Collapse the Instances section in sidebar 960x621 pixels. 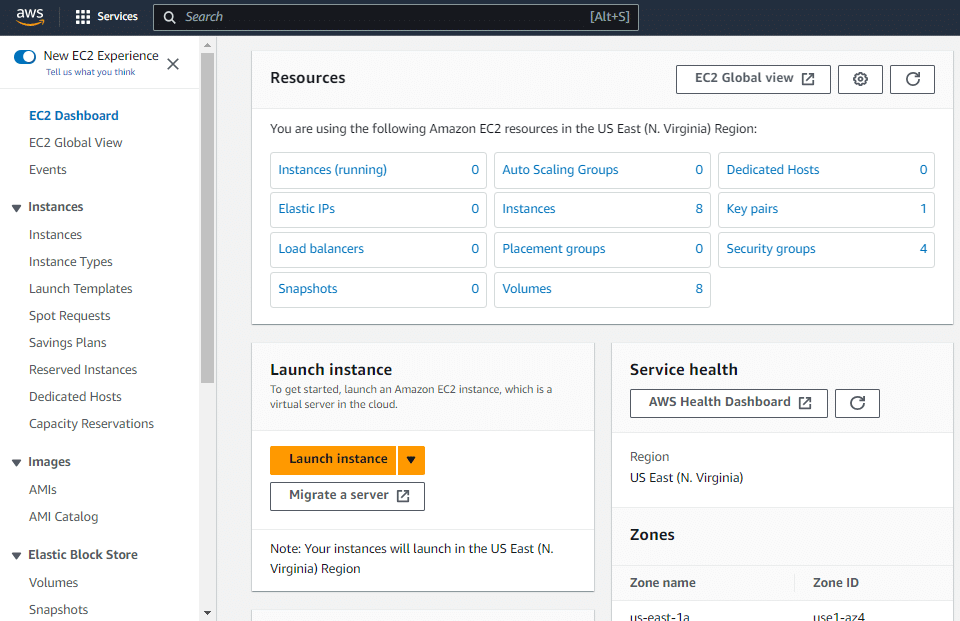tap(15, 207)
